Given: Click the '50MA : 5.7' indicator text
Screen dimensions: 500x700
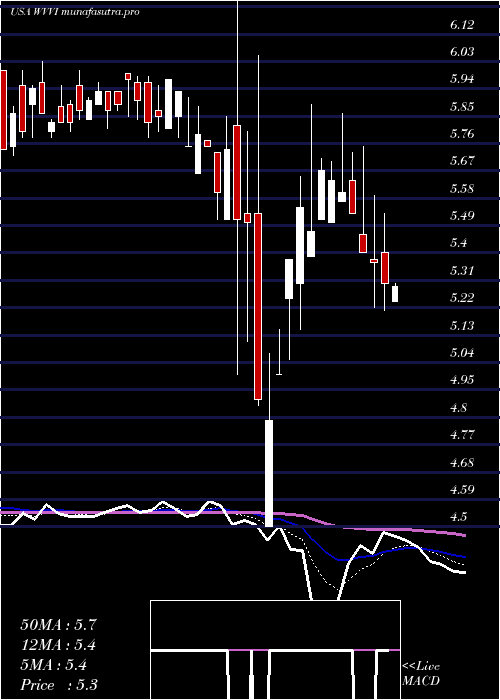Looking at the screenshot, I should [x=58, y=625].
